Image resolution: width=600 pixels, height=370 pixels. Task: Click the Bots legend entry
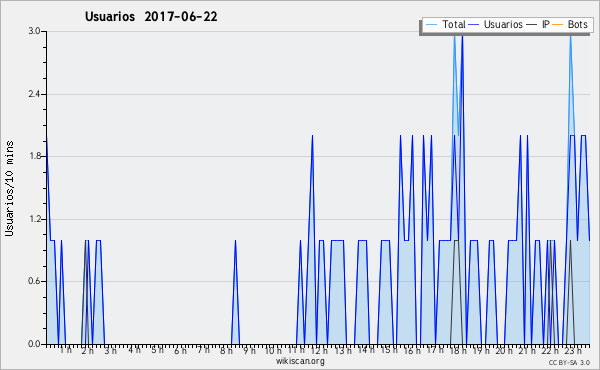pos(569,24)
